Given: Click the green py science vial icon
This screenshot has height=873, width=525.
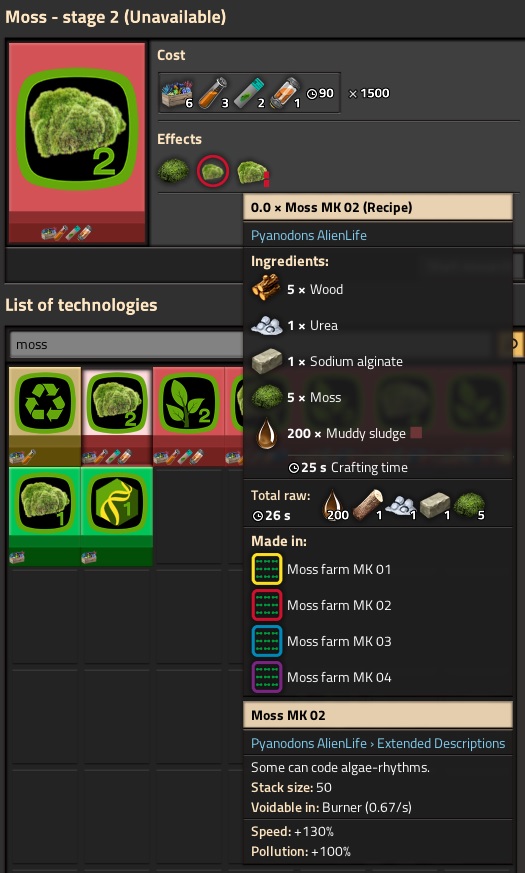Looking at the screenshot, I should point(249,93).
